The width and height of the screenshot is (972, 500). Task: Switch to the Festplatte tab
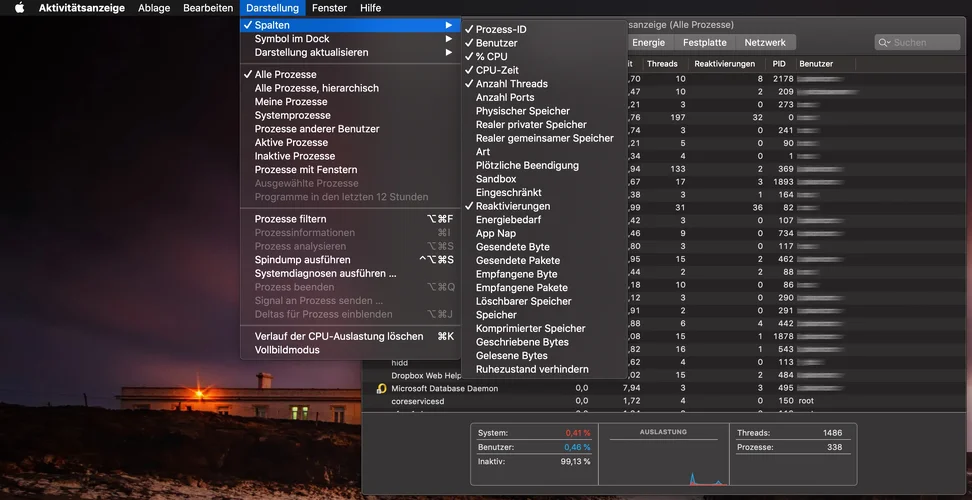(x=704, y=43)
